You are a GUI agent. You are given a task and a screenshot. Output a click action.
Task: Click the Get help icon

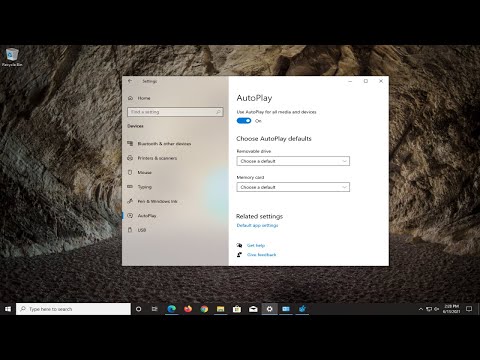coord(239,245)
